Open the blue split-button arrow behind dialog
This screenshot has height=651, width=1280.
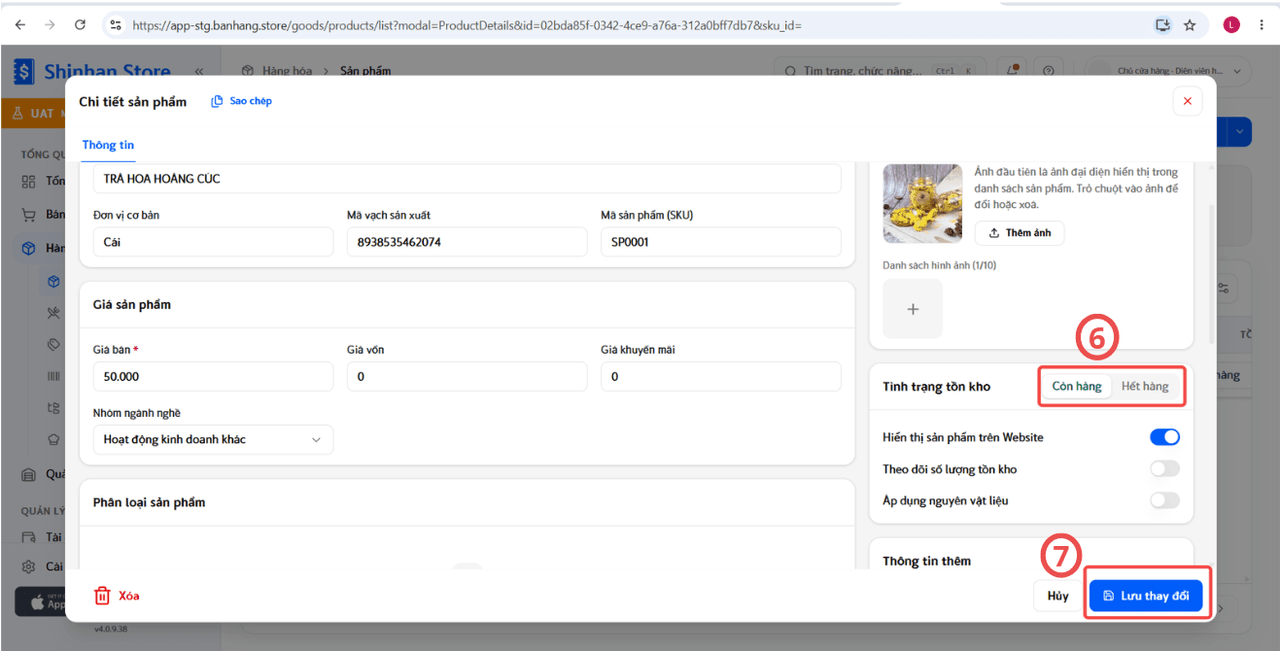tap(1241, 131)
